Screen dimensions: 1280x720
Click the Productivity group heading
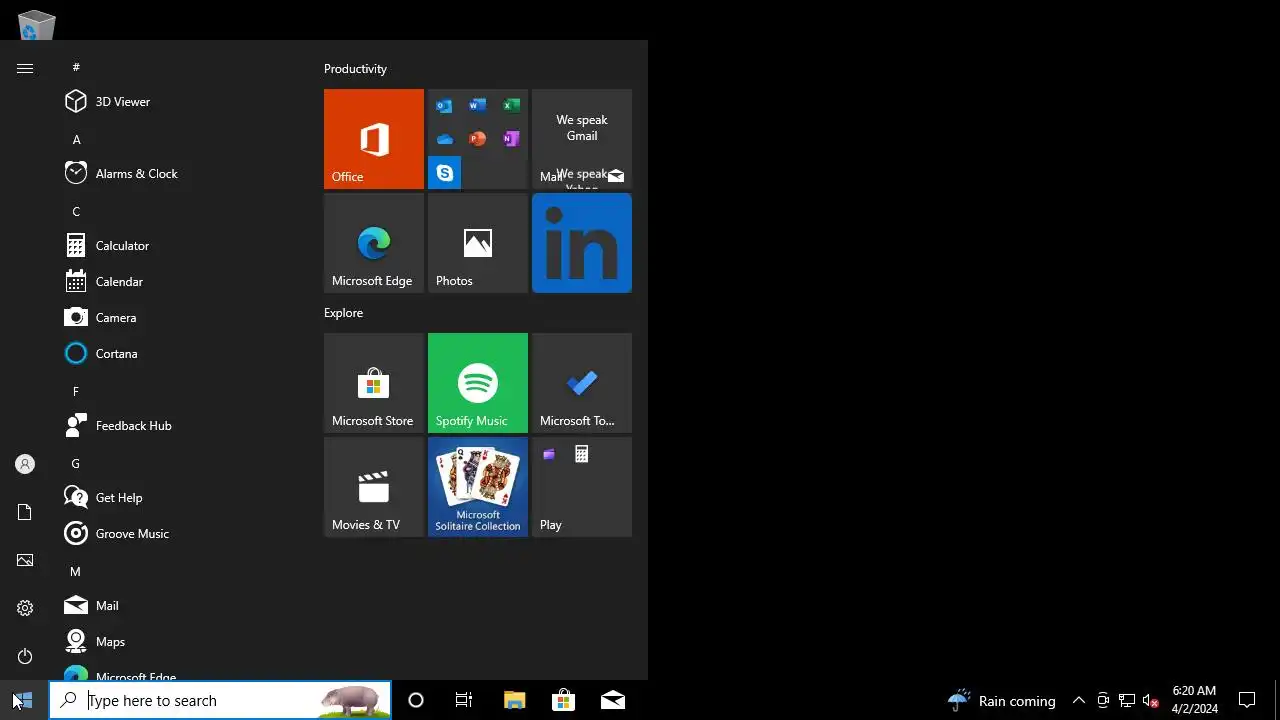[355, 69]
